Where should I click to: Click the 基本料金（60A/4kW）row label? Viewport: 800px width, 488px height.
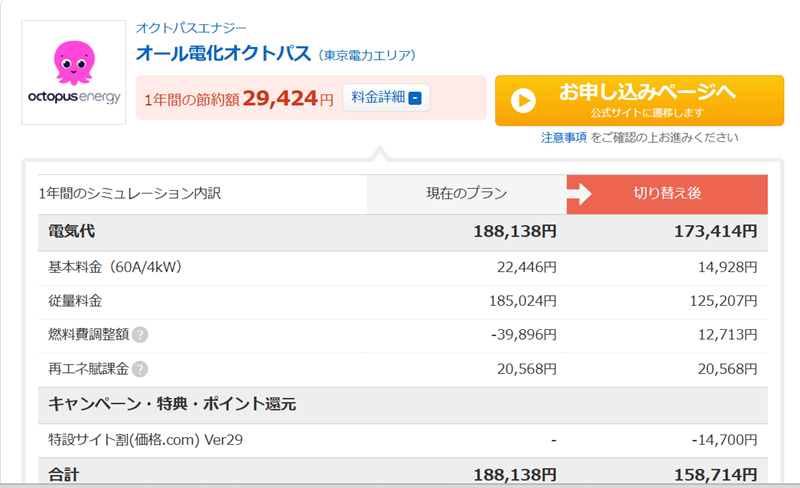coord(115,267)
